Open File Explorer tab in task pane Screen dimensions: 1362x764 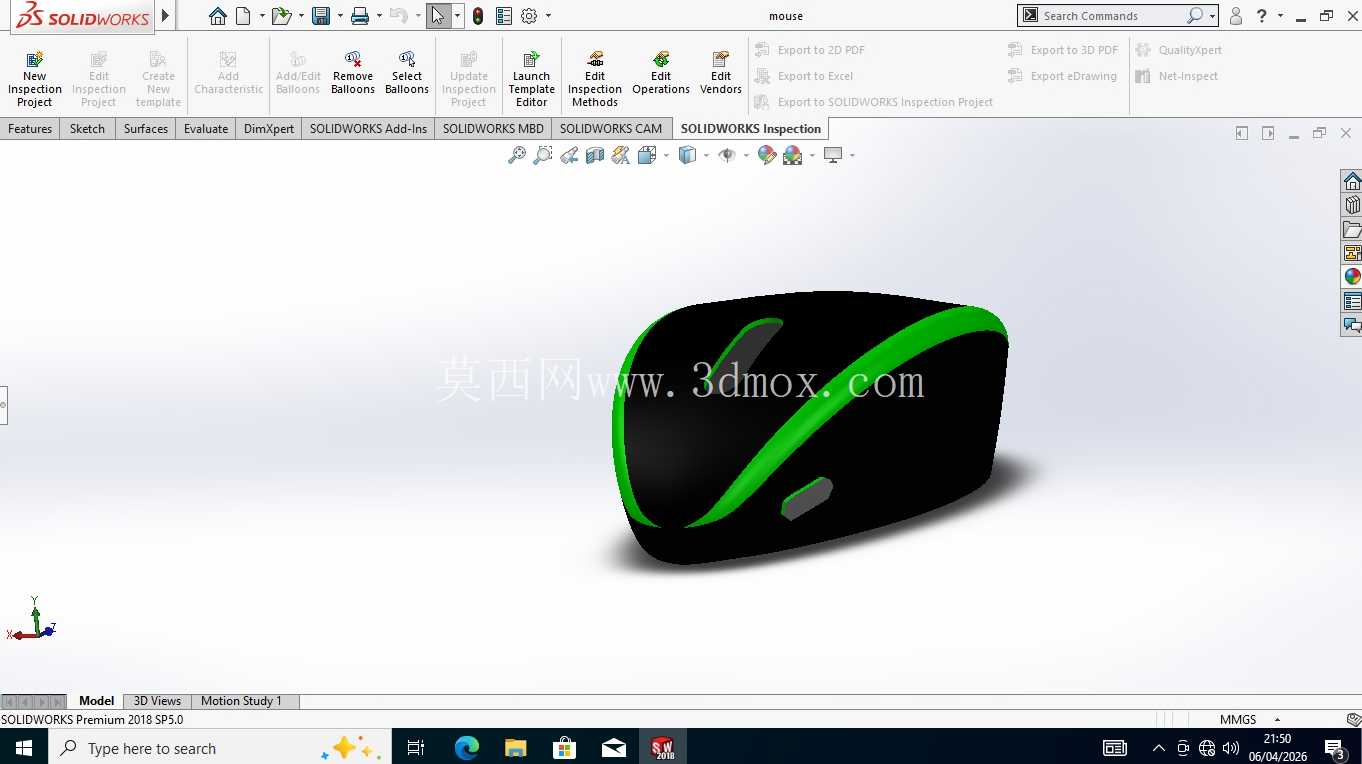(1352, 229)
